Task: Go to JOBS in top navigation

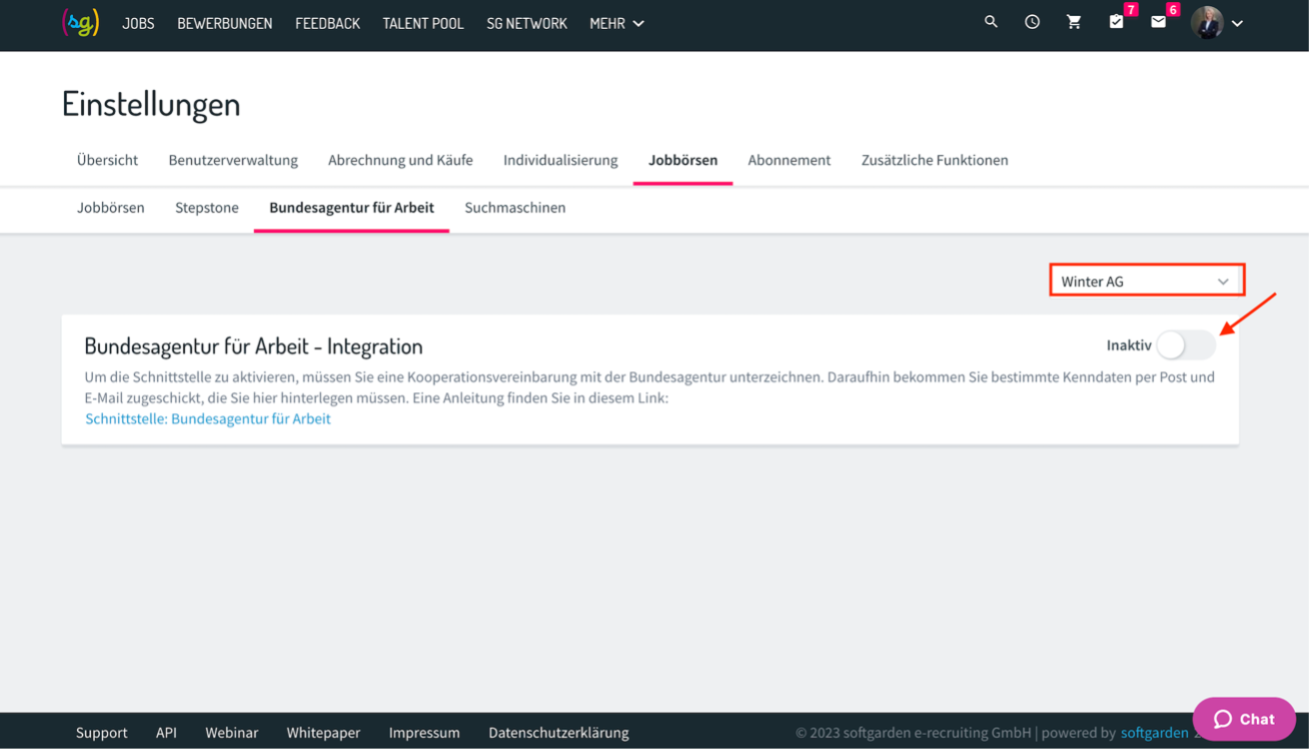Action: click(139, 23)
